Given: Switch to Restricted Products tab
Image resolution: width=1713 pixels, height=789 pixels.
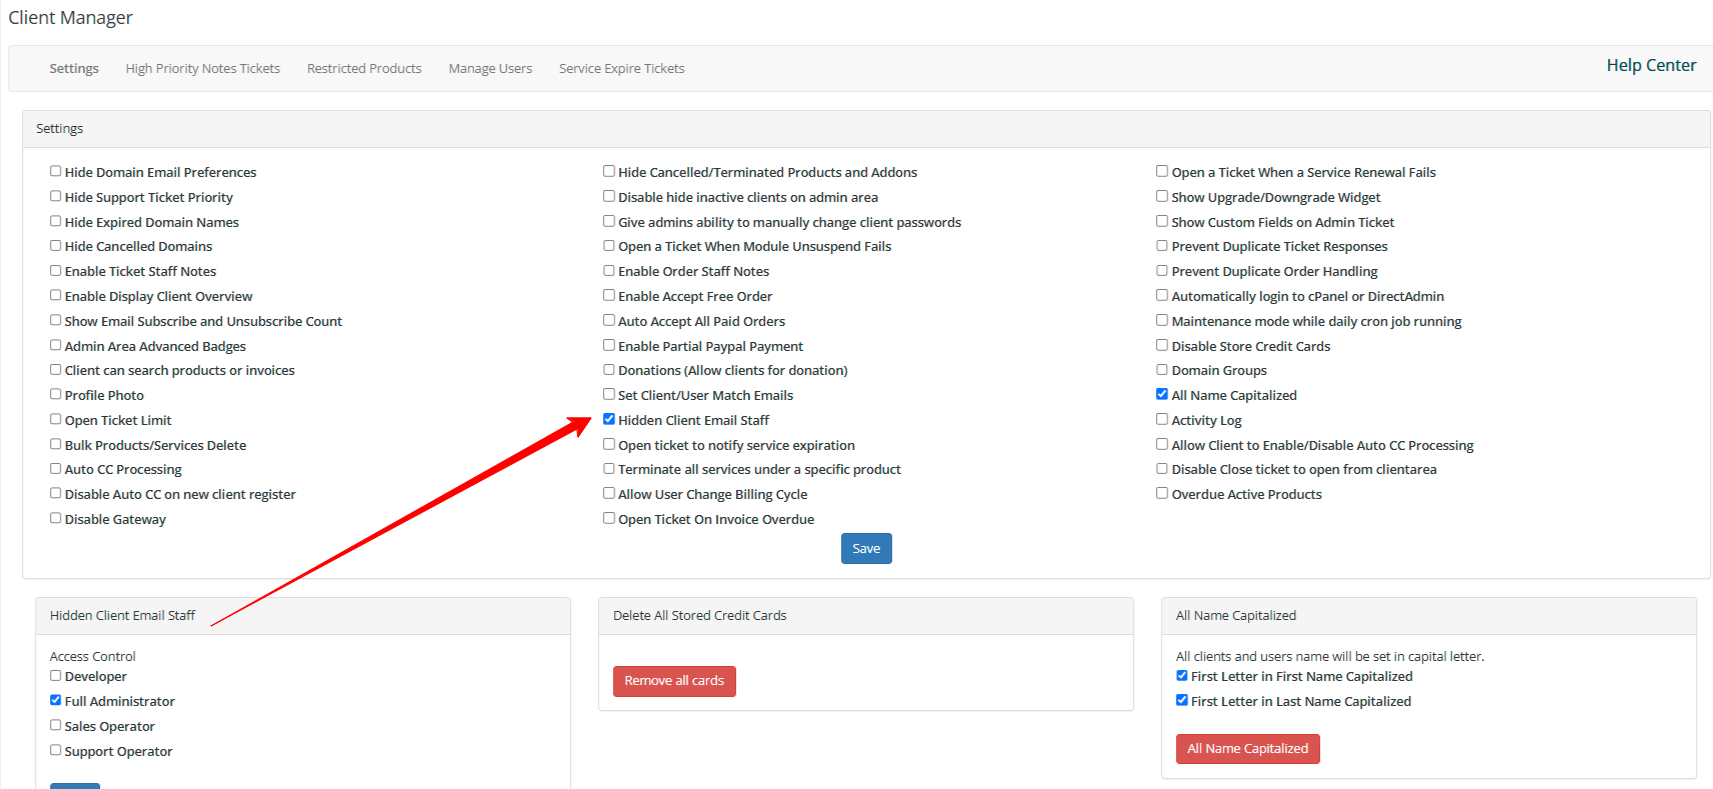Looking at the screenshot, I should [364, 69].
